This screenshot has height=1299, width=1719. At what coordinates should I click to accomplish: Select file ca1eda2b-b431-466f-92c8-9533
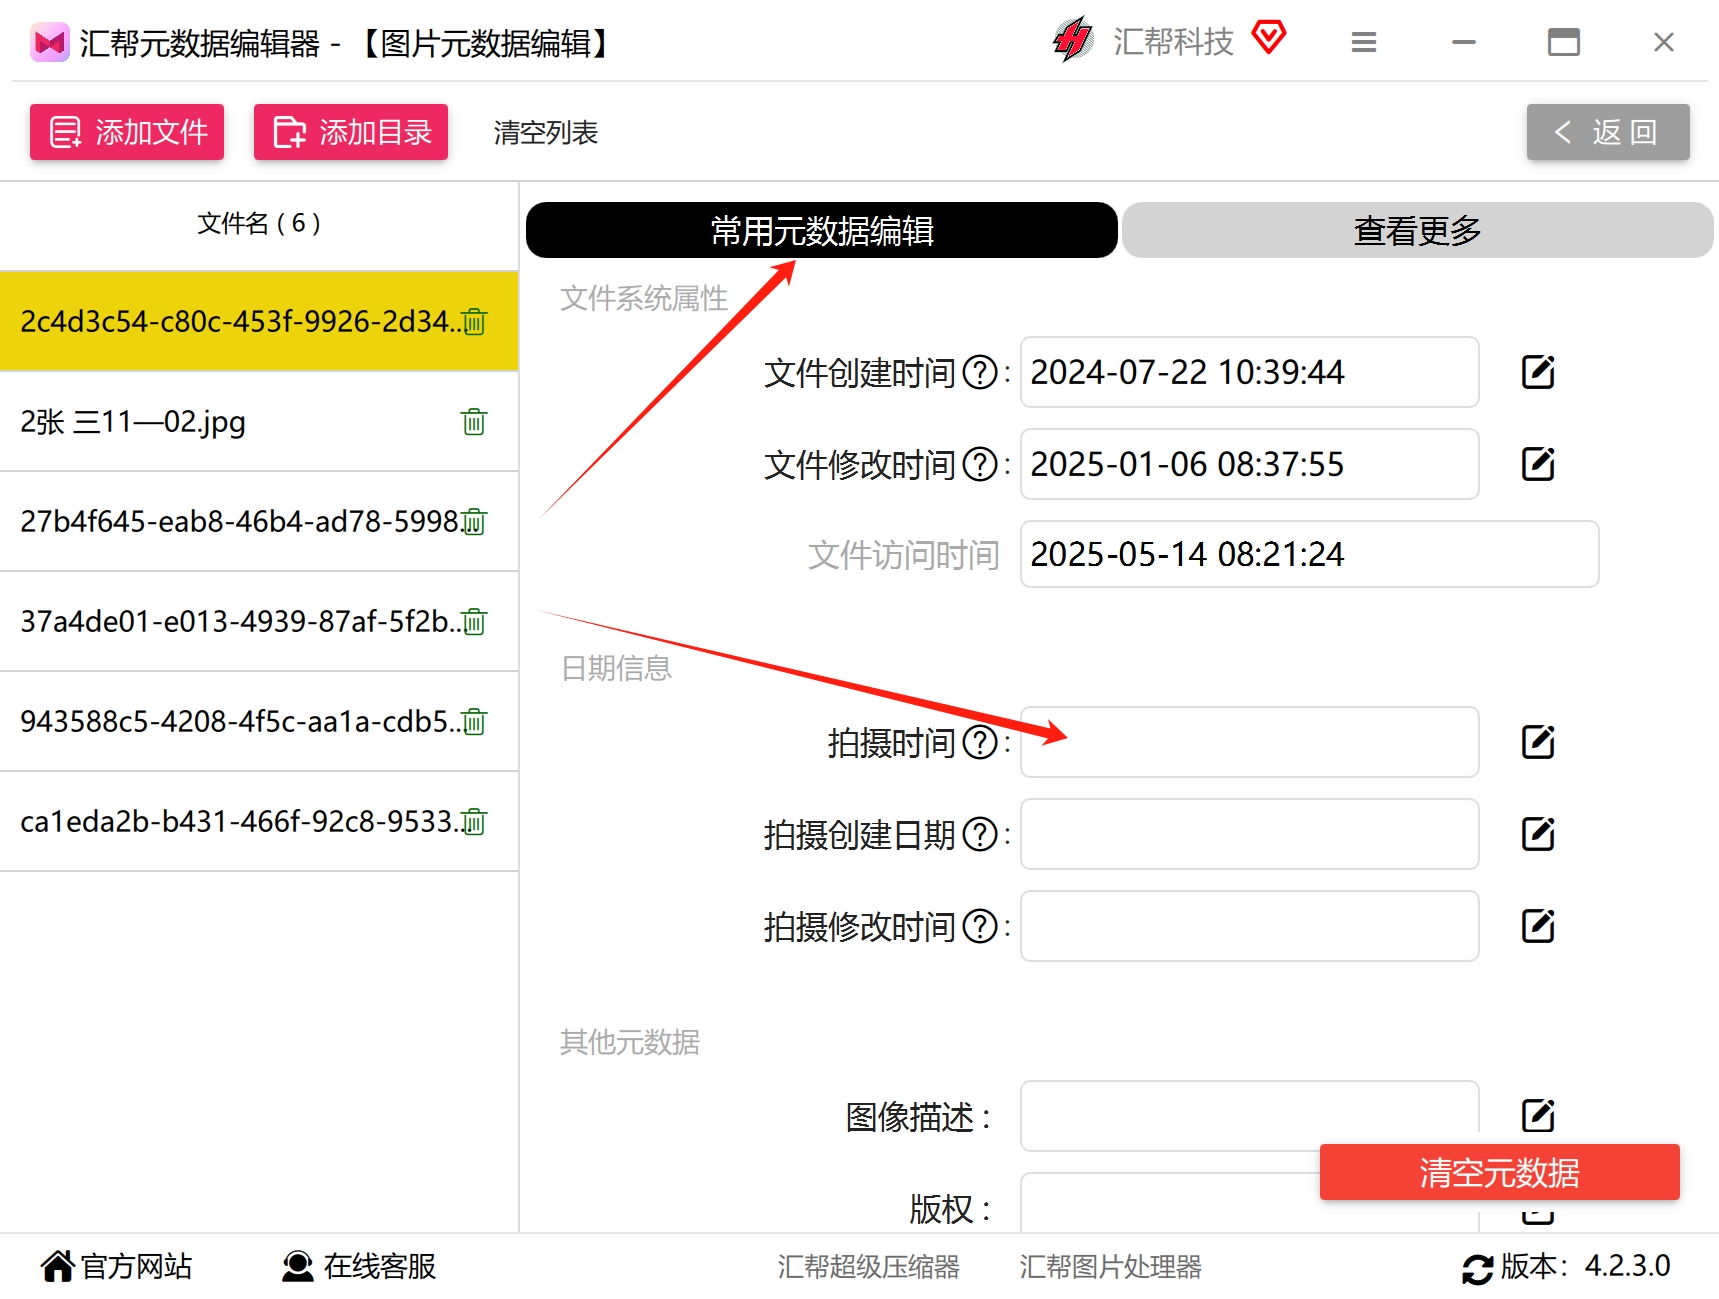(x=259, y=822)
